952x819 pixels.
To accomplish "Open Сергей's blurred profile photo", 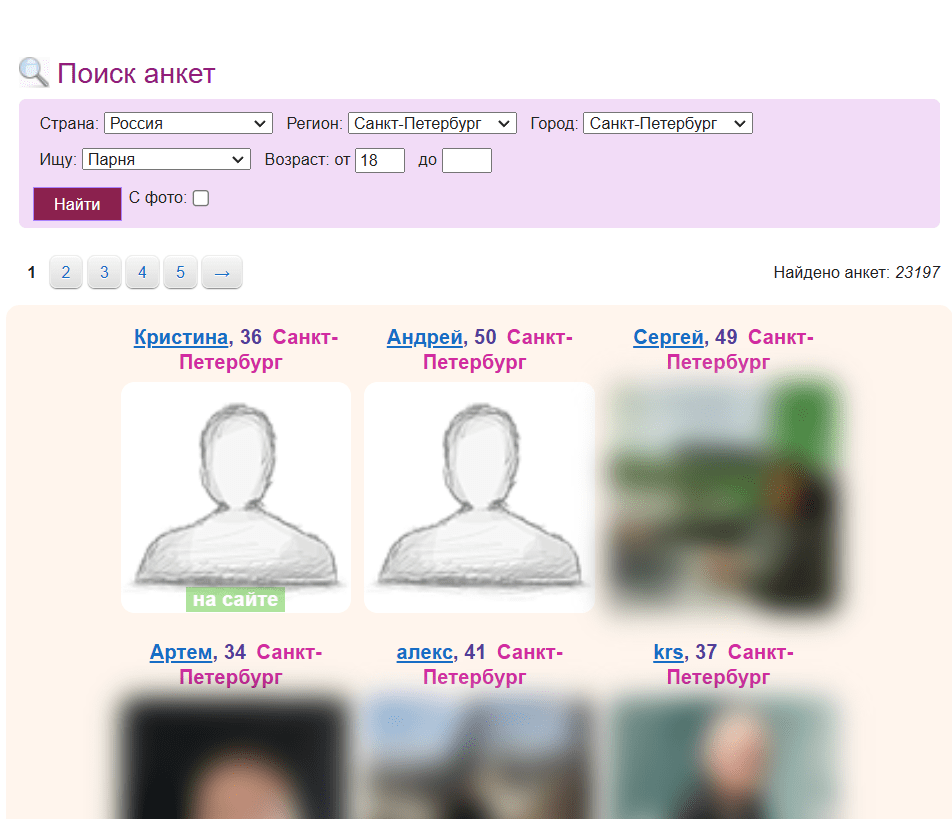I will click(x=723, y=496).
